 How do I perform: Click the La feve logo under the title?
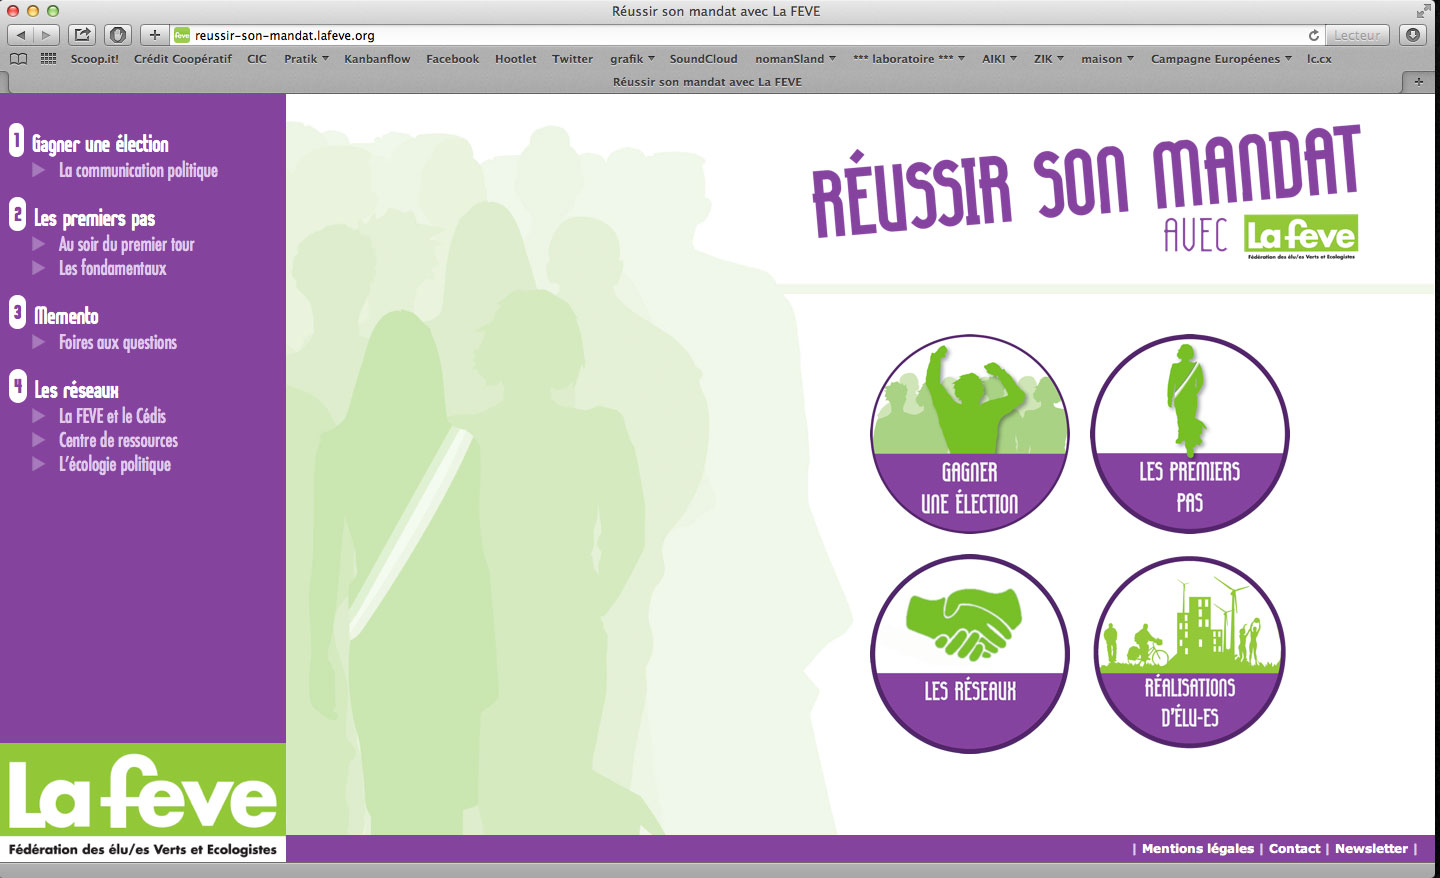[x=1301, y=237]
